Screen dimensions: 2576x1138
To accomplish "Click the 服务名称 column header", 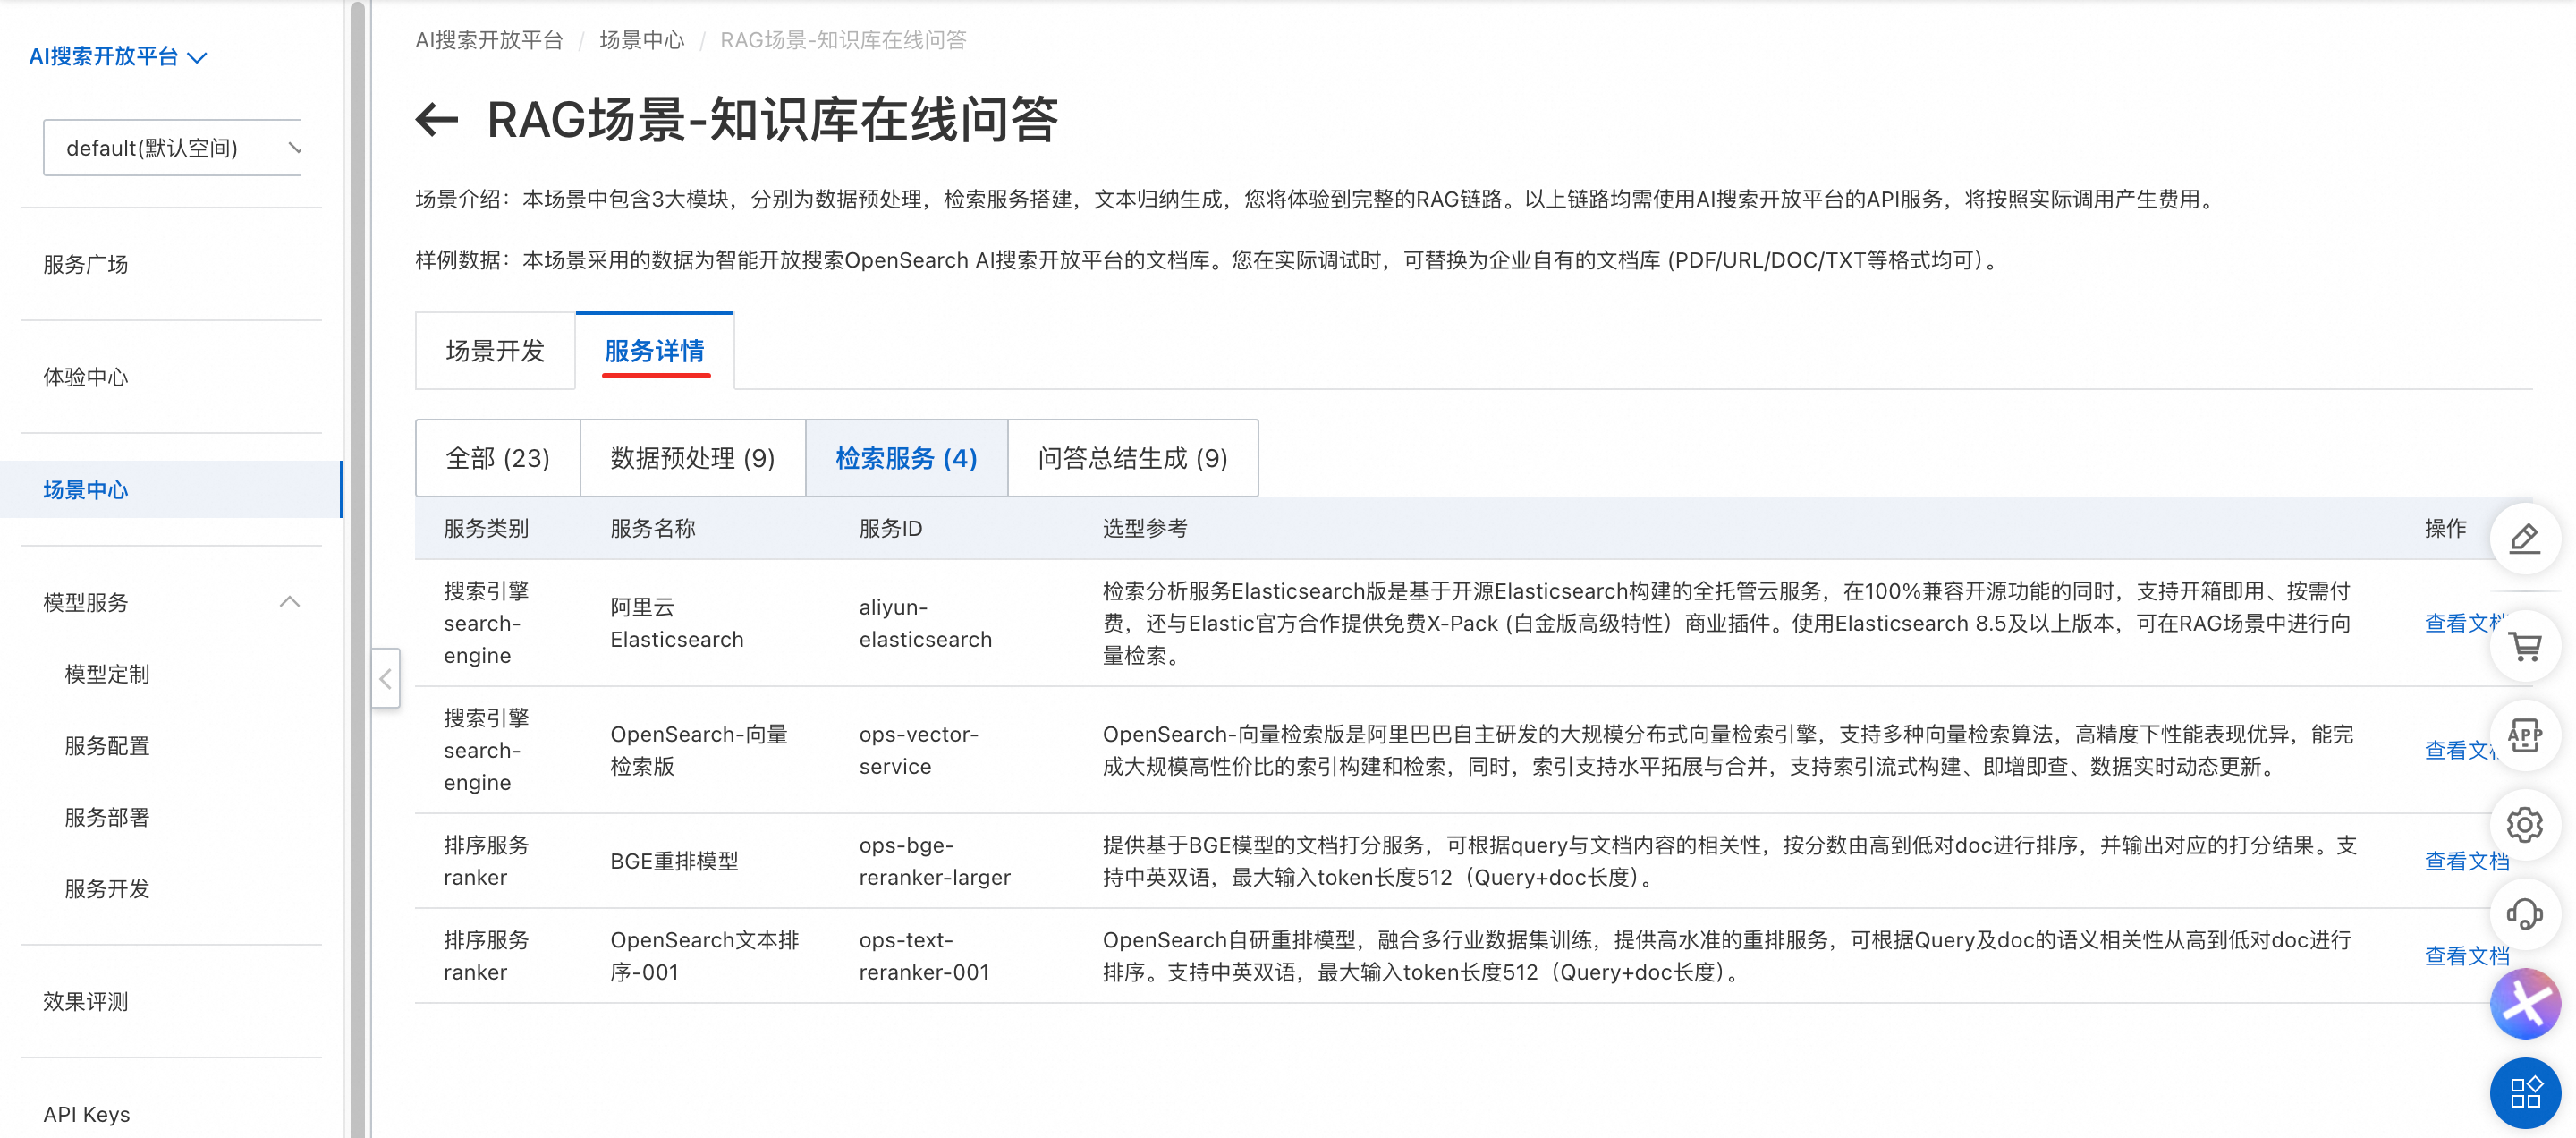I will coord(652,528).
